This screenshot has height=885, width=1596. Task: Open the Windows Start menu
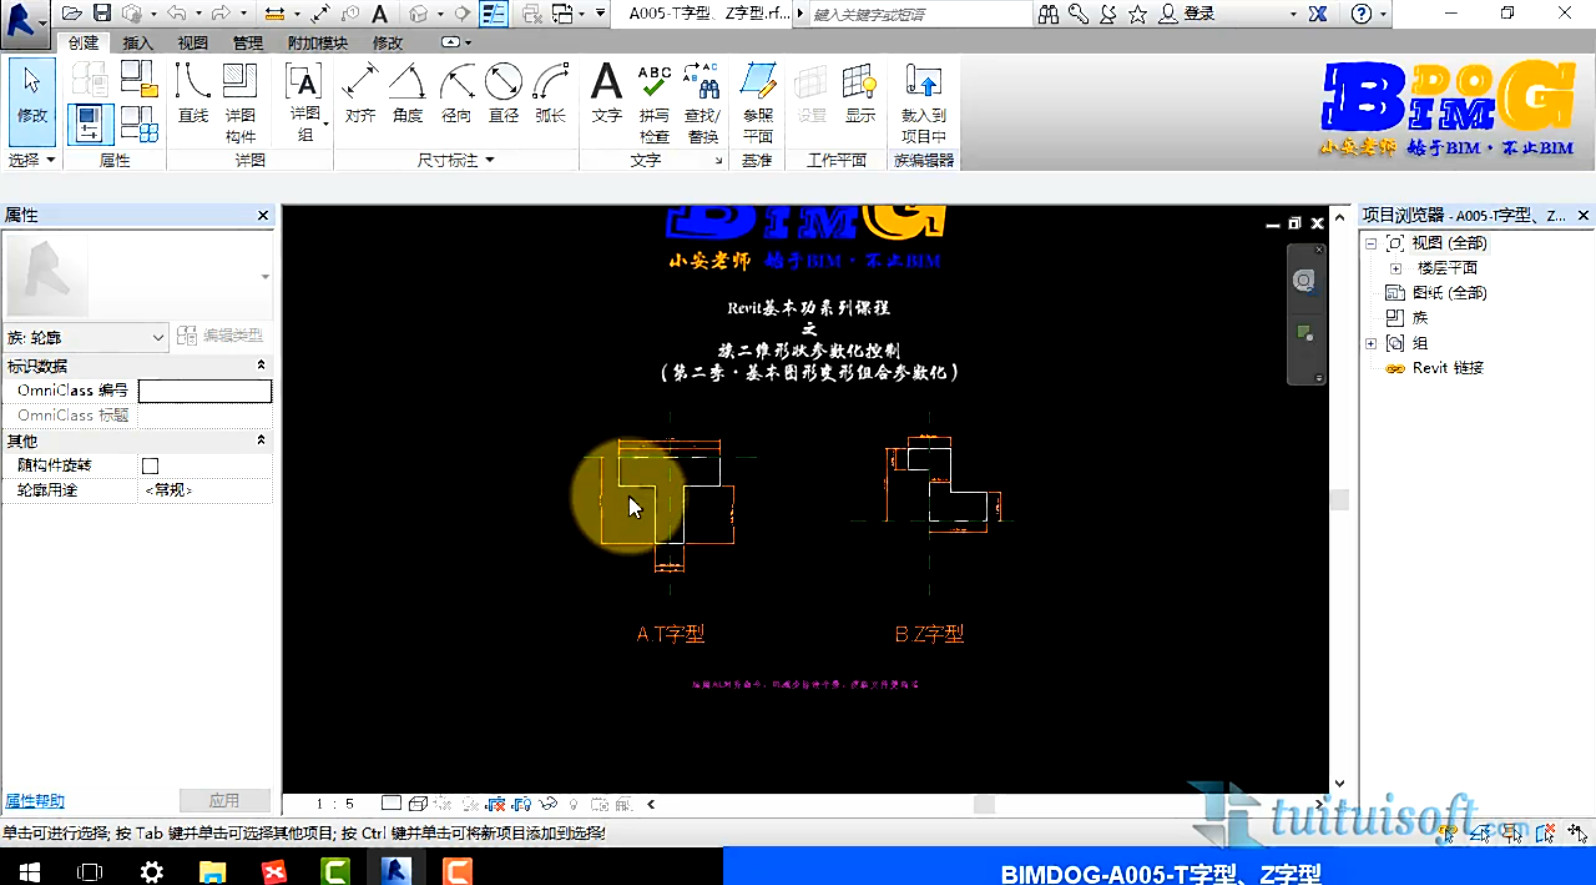pyautogui.click(x=30, y=872)
